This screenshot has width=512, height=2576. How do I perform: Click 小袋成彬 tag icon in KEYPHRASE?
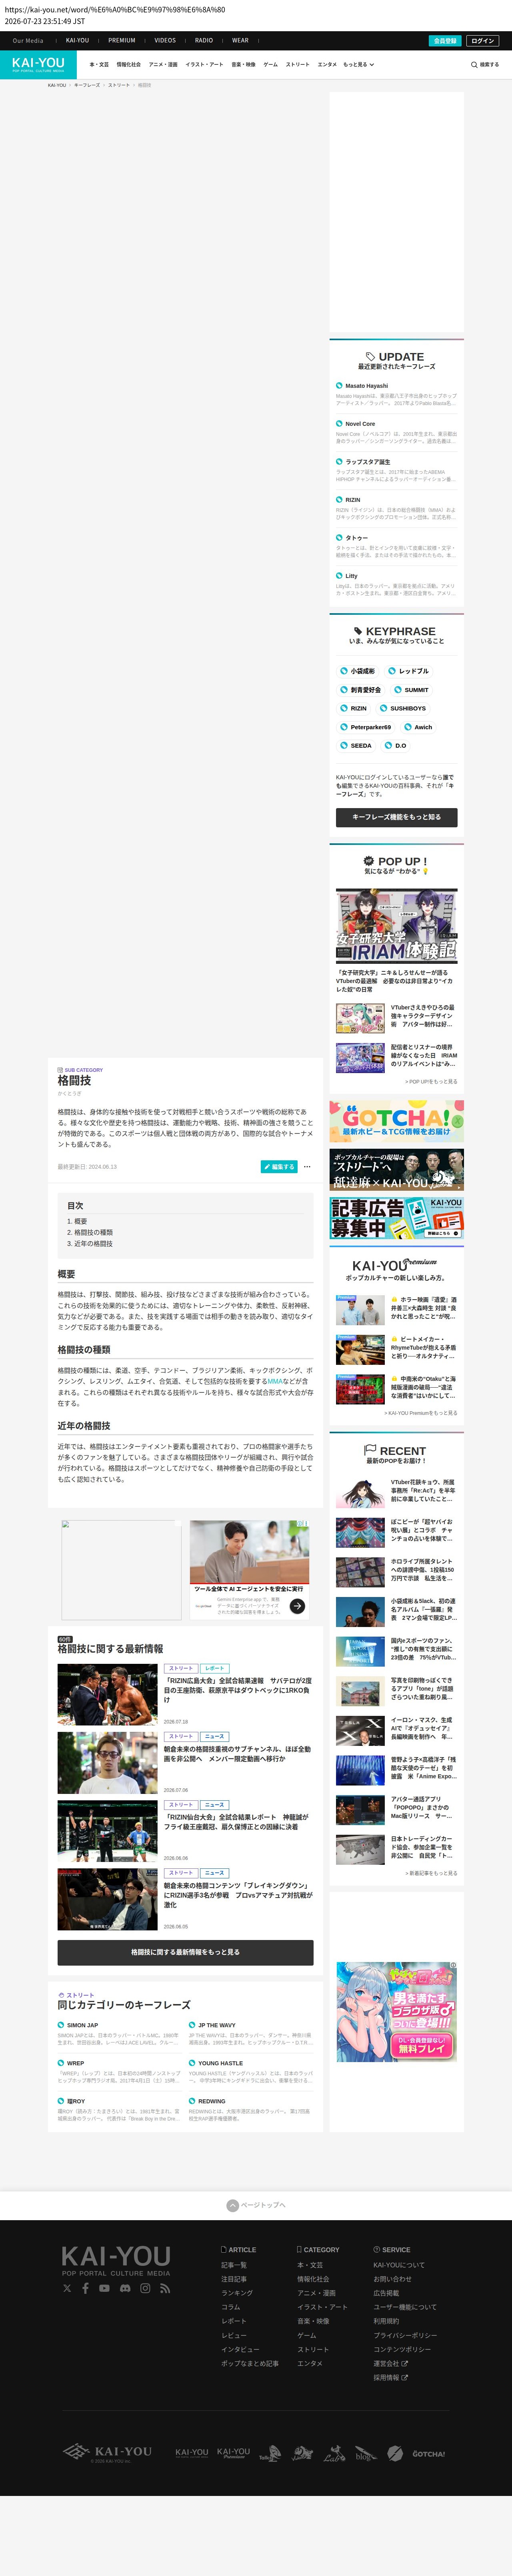point(343,671)
